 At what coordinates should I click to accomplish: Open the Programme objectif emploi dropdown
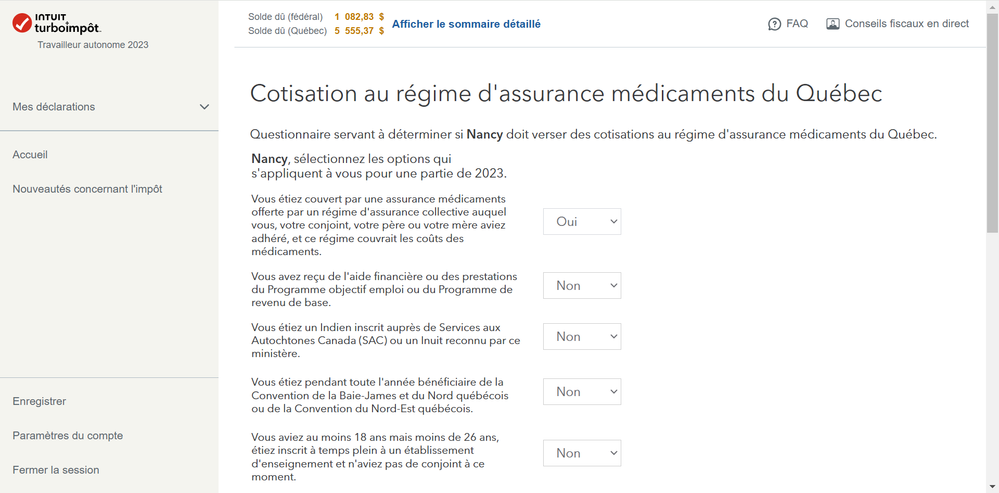[582, 285]
